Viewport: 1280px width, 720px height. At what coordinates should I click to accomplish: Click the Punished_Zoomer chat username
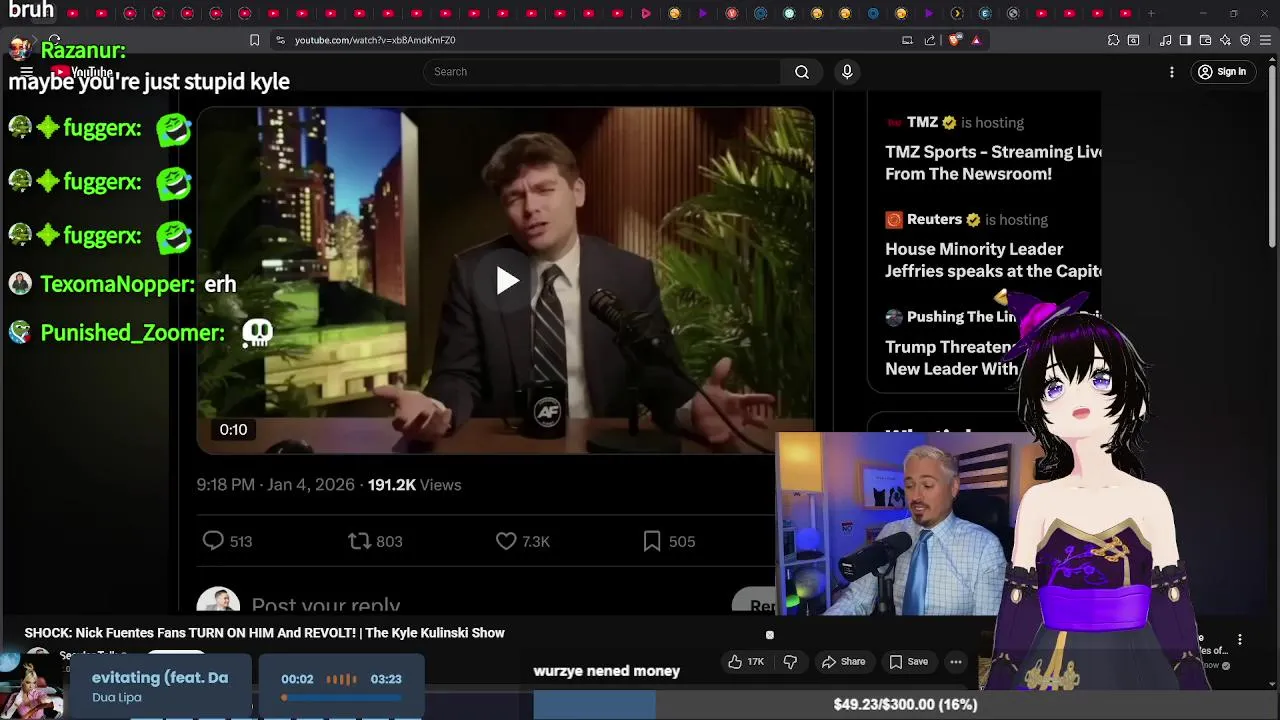tap(132, 333)
